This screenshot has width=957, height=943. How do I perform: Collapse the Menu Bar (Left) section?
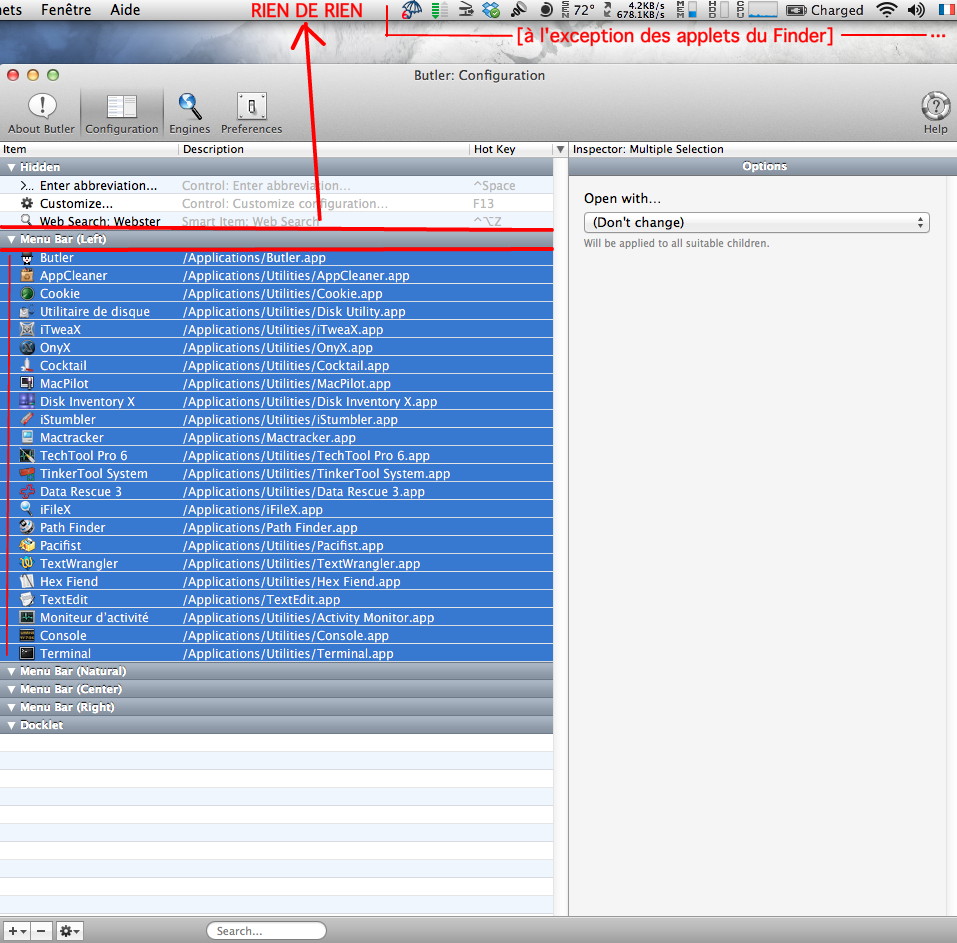(x=11, y=240)
